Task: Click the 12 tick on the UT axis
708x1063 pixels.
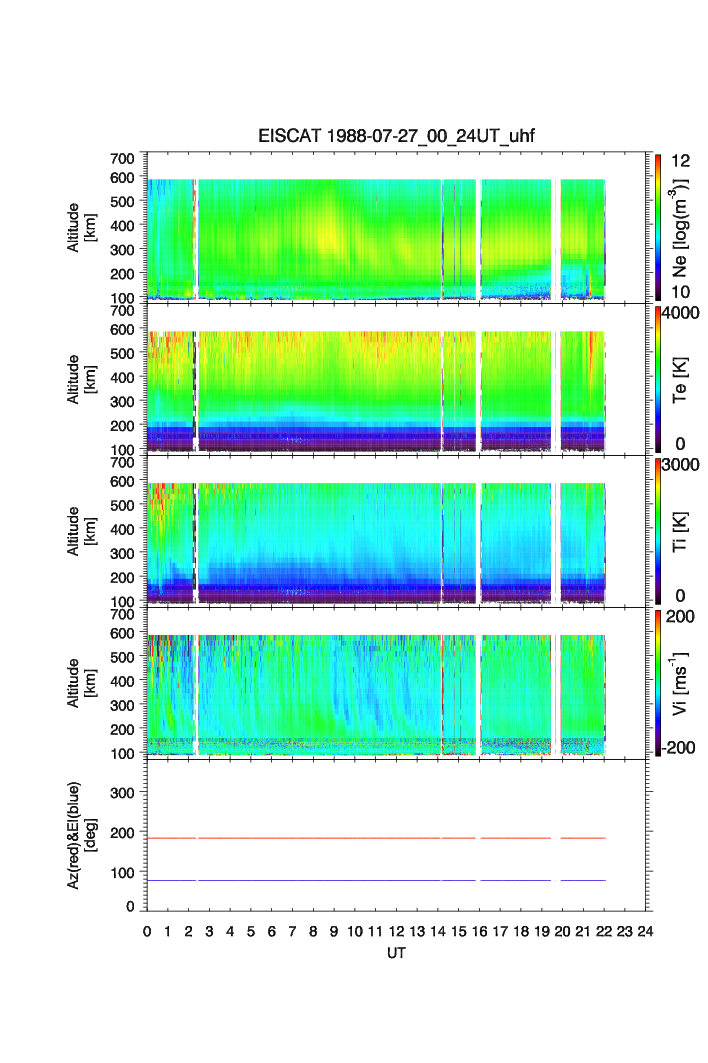Action: 397,931
